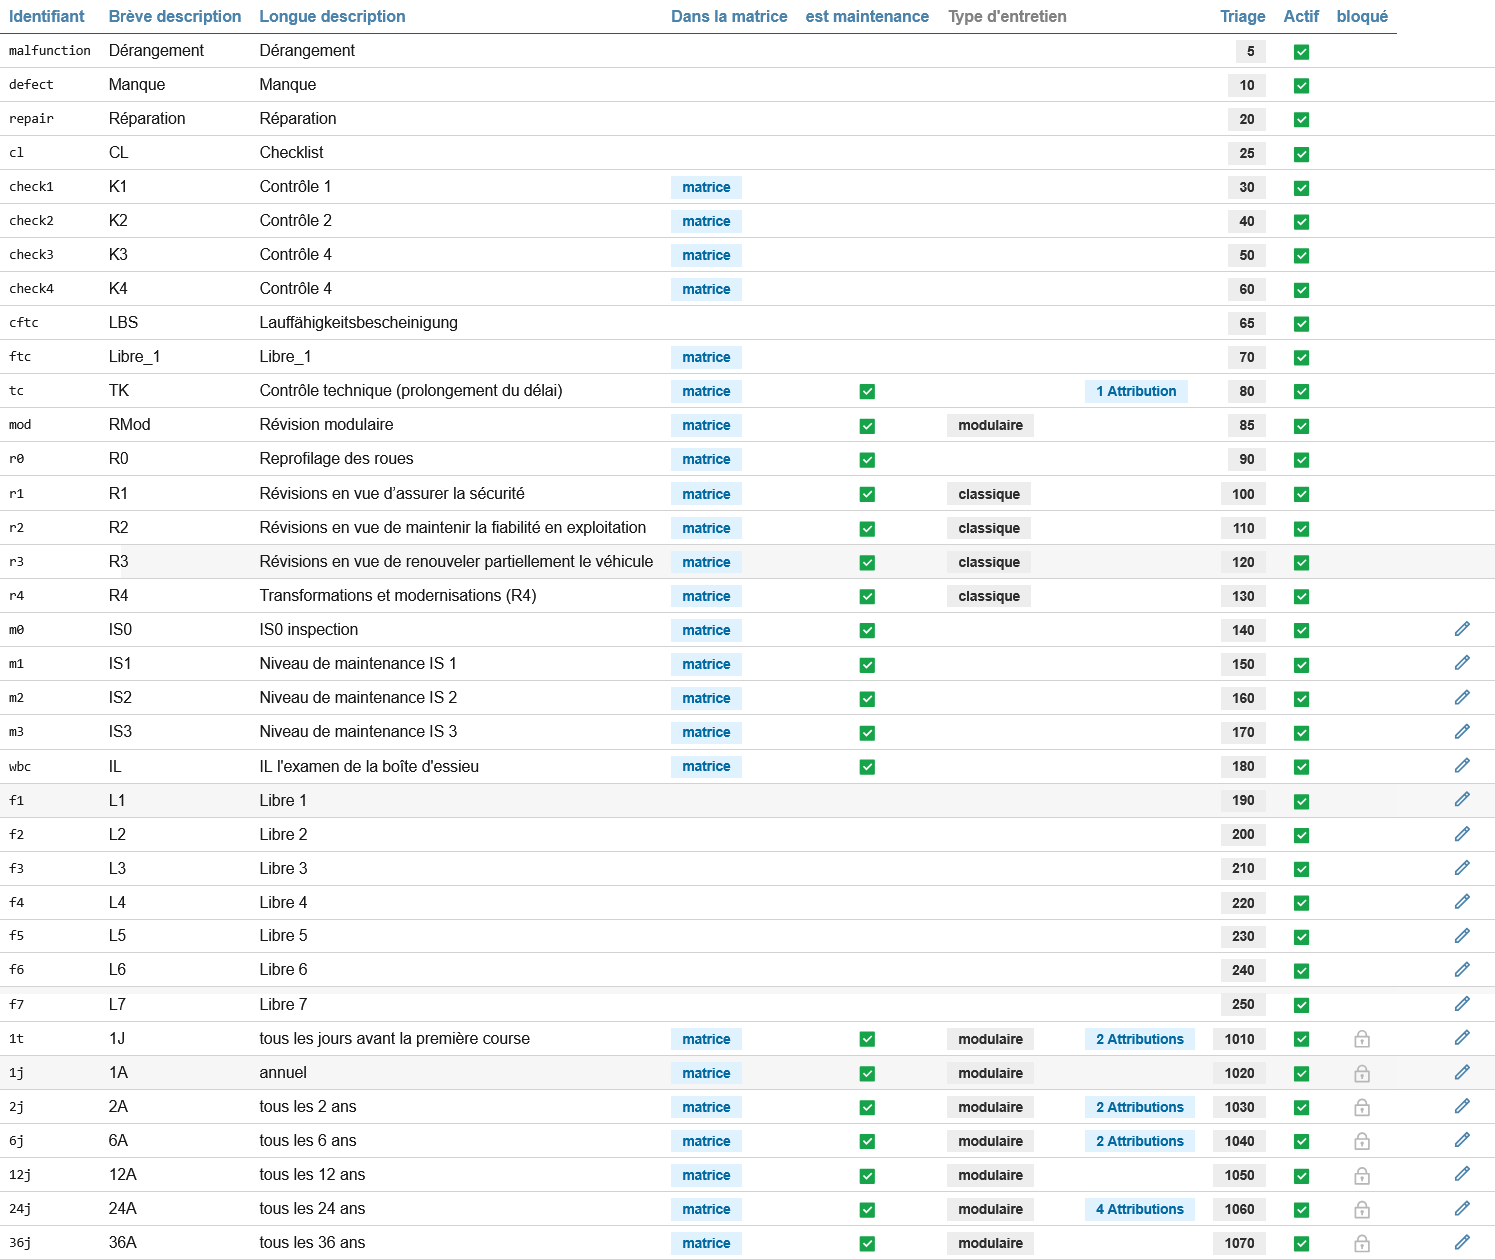Screen dimensions: 1495x1260
Task: Edit the 'tous les 6 ans' row
Action: point(1462,1140)
